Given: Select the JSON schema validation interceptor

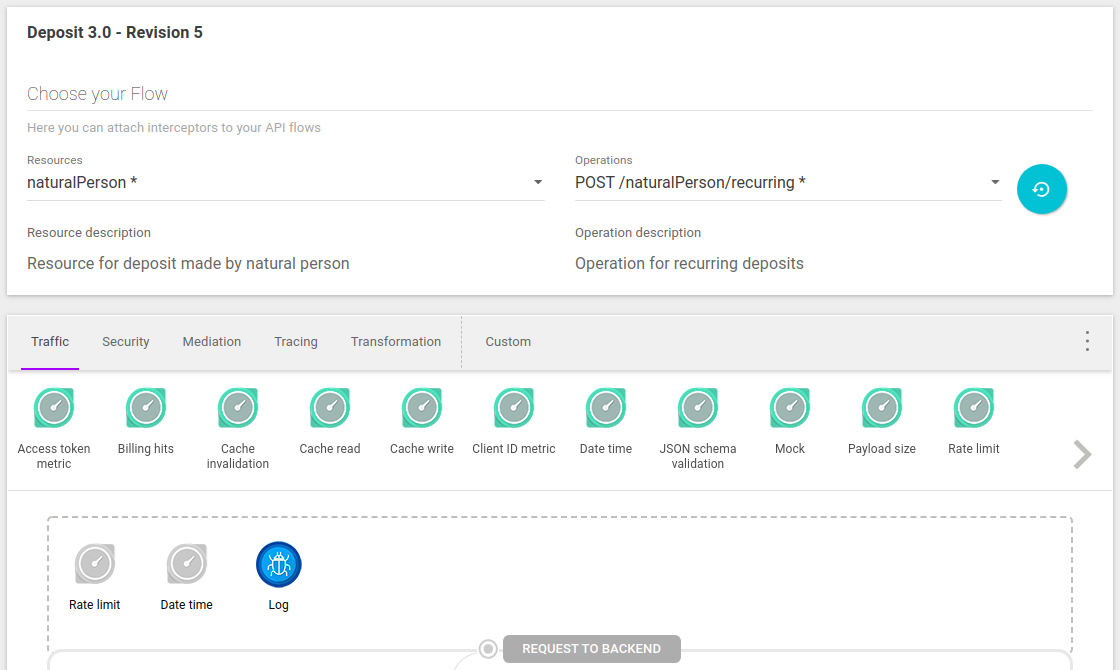Looking at the screenshot, I should click(x=698, y=408).
